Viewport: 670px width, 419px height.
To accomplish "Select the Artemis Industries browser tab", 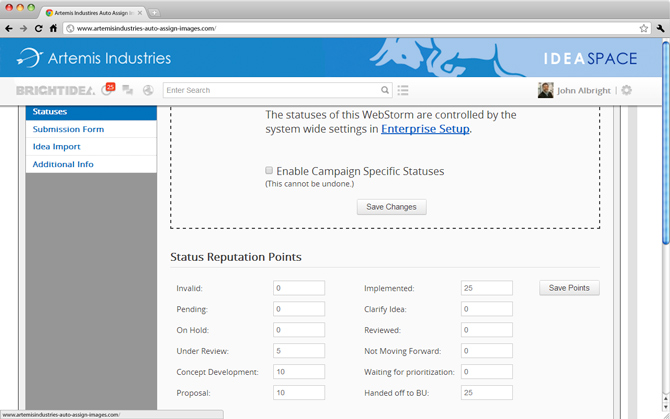I will pos(94,13).
